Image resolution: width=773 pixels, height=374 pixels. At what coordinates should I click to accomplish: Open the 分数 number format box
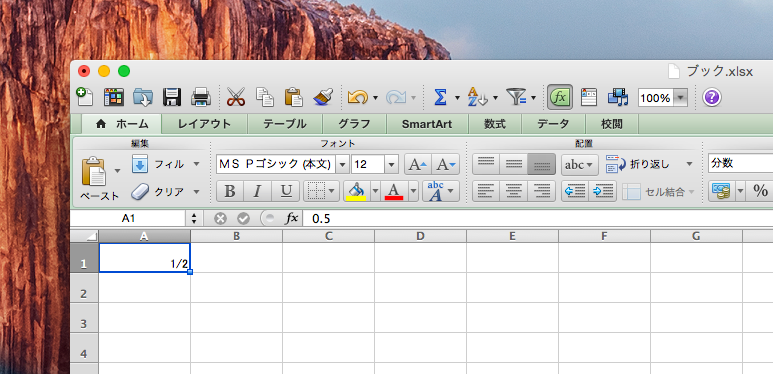tap(740, 164)
